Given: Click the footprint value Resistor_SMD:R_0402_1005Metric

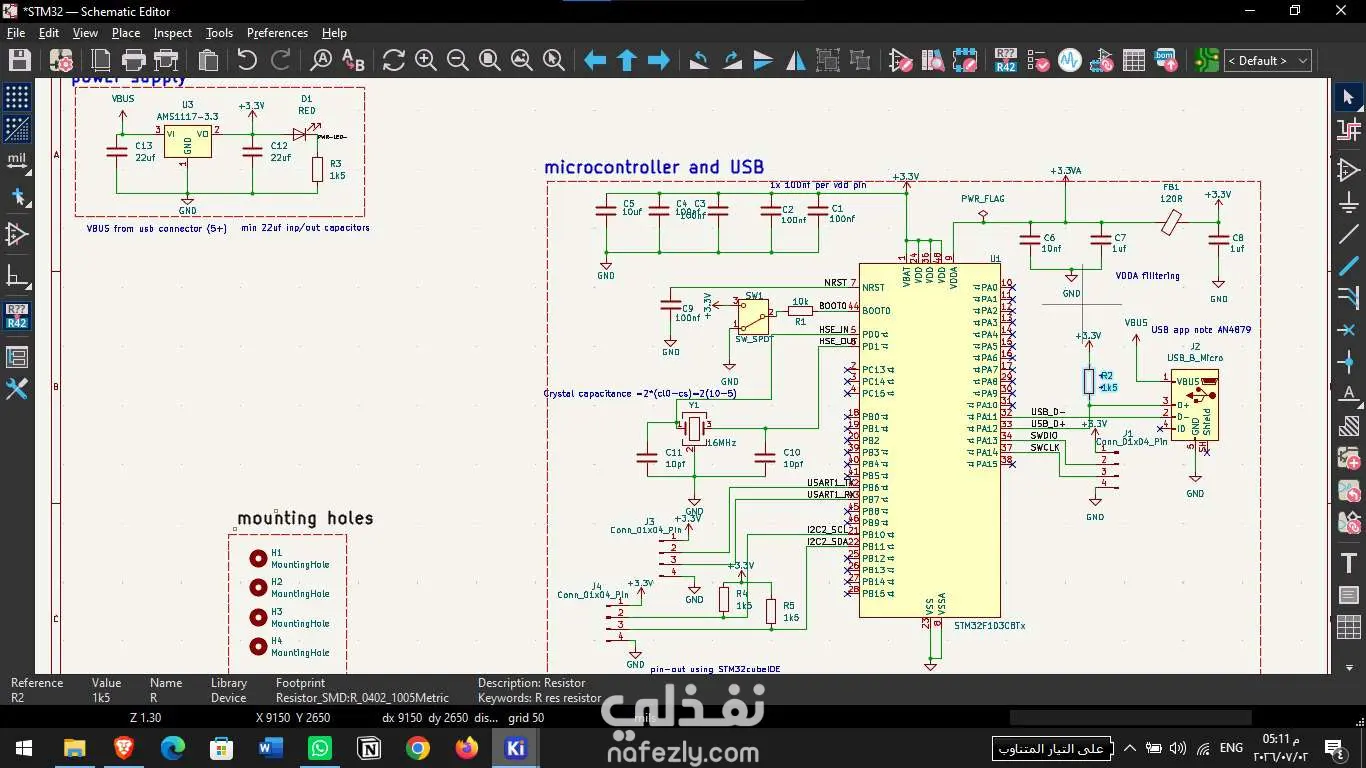Looking at the screenshot, I should pos(363,698).
